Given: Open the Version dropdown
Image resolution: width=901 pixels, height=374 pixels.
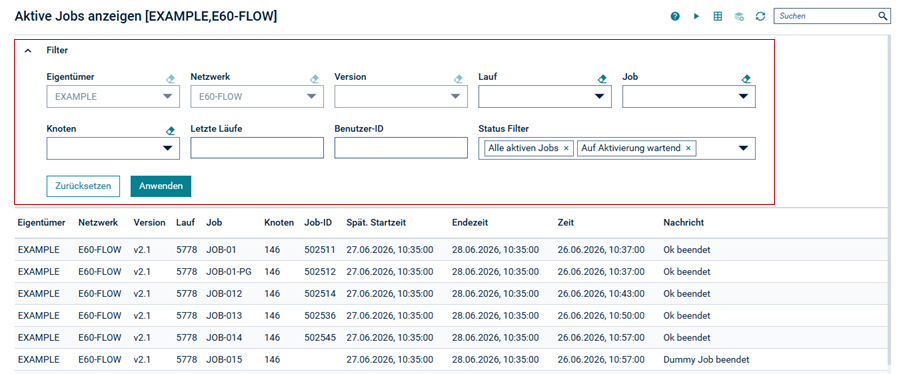Looking at the screenshot, I should click(401, 97).
